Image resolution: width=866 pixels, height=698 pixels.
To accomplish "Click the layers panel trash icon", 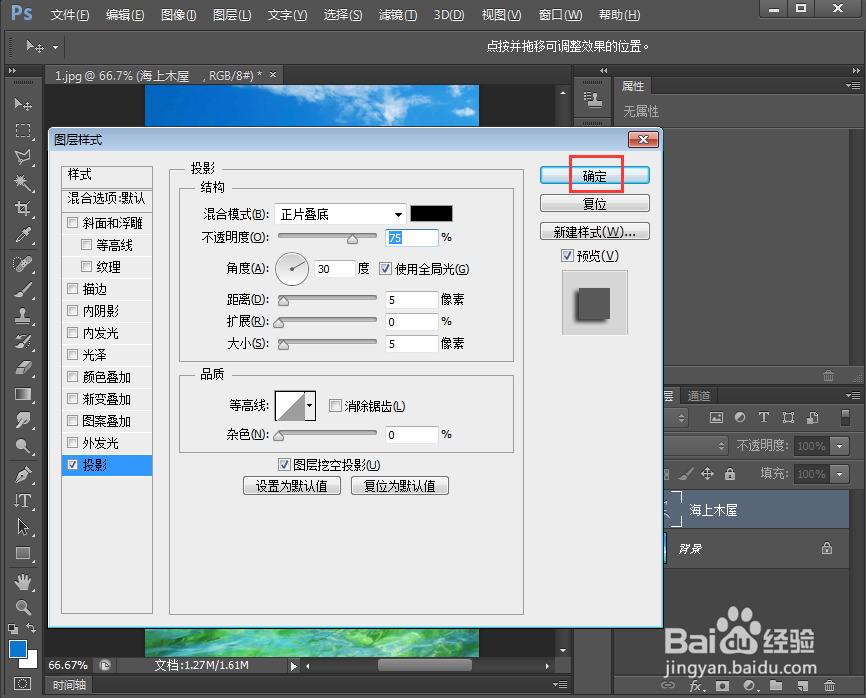I will click(829, 686).
